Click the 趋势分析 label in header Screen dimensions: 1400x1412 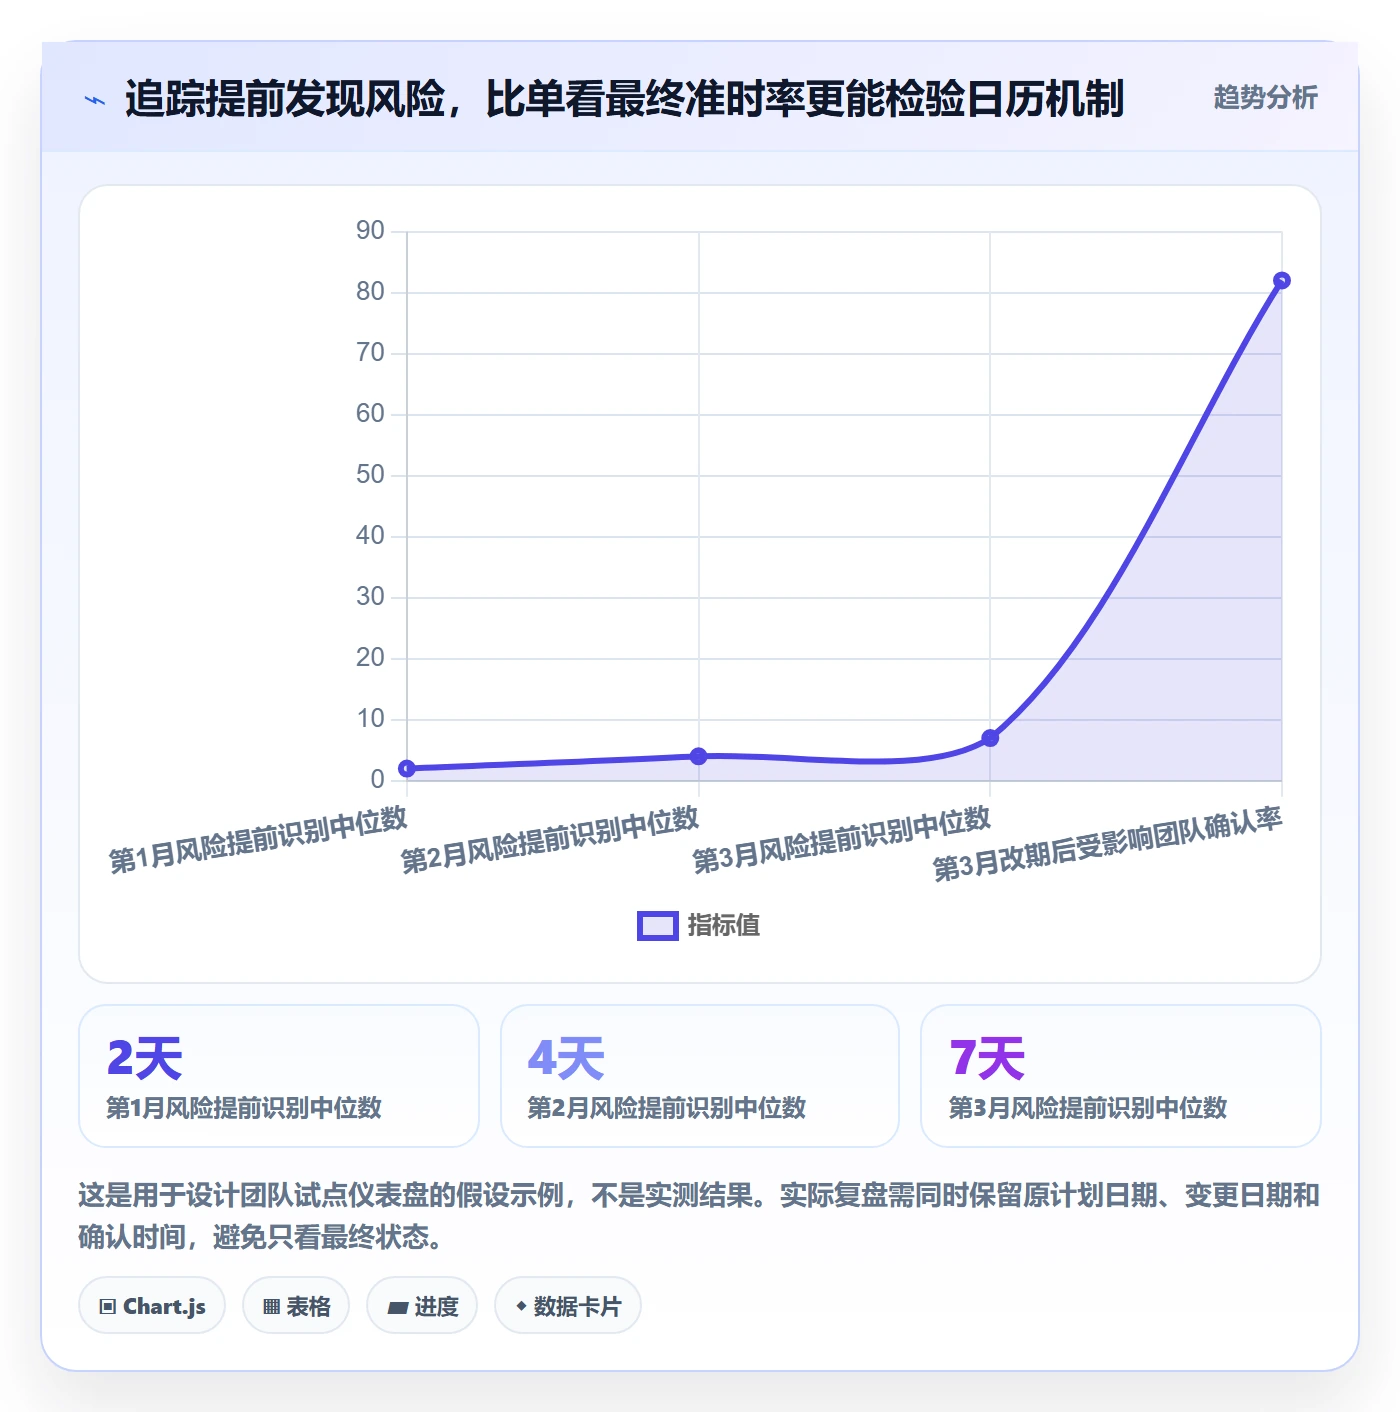pyautogui.click(x=1265, y=98)
